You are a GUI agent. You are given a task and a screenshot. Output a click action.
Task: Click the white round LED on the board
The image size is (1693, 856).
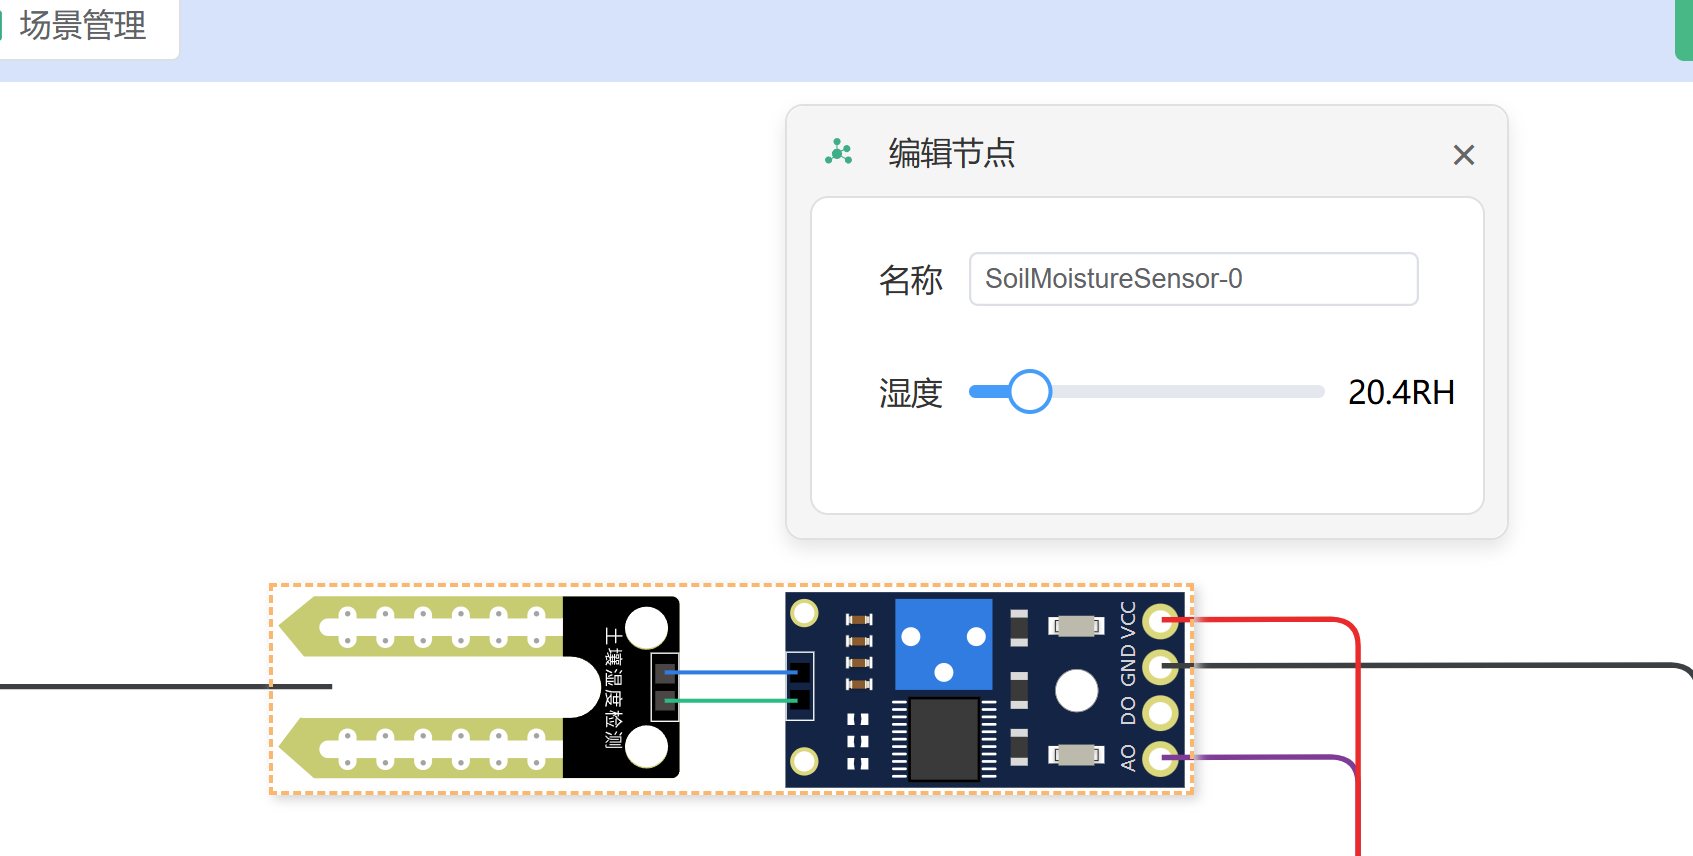click(x=1076, y=690)
